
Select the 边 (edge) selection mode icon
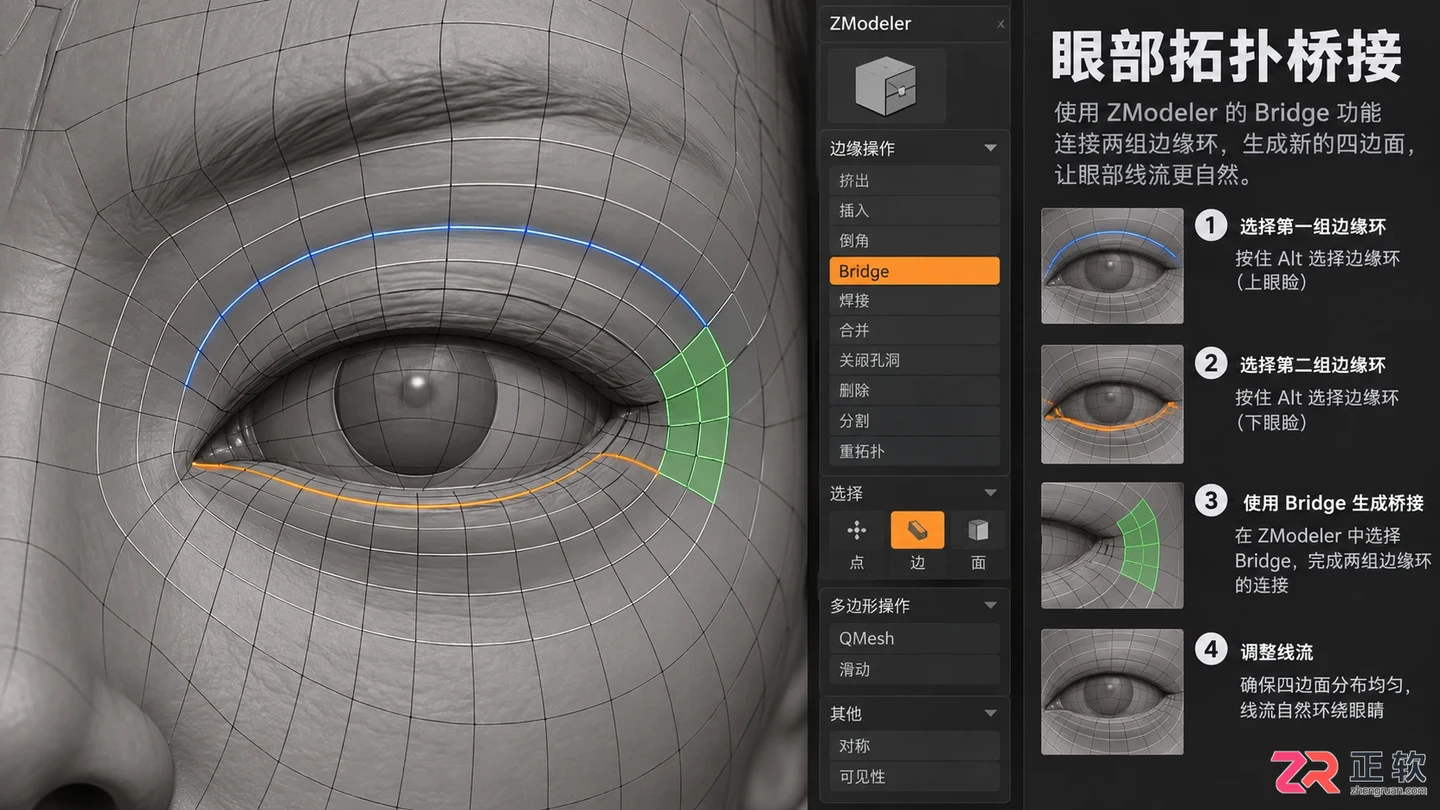pyautogui.click(x=917, y=530)
